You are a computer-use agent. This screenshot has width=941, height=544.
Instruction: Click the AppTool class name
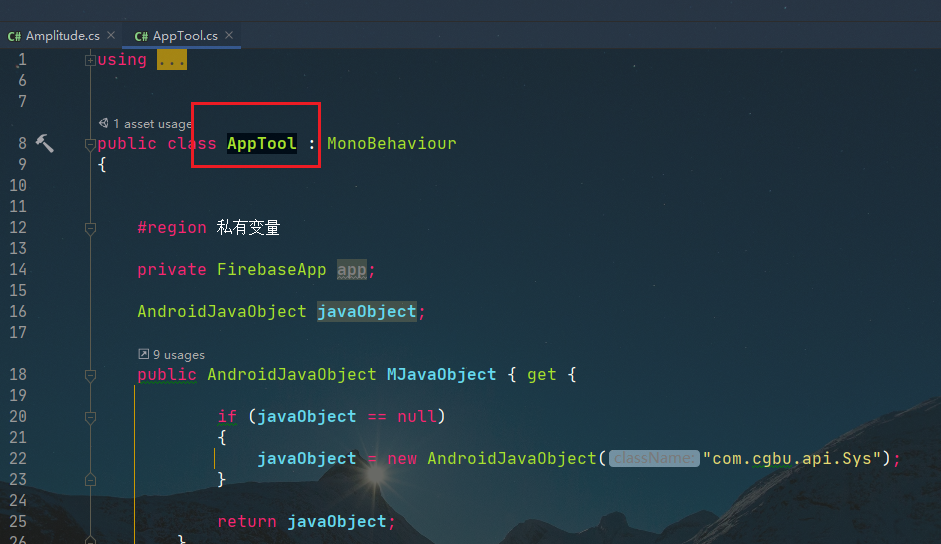coord(262,144)
